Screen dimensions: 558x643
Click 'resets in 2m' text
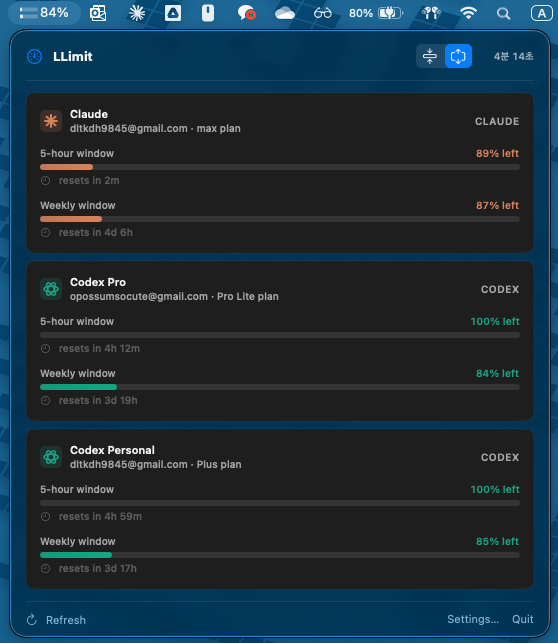89,180
